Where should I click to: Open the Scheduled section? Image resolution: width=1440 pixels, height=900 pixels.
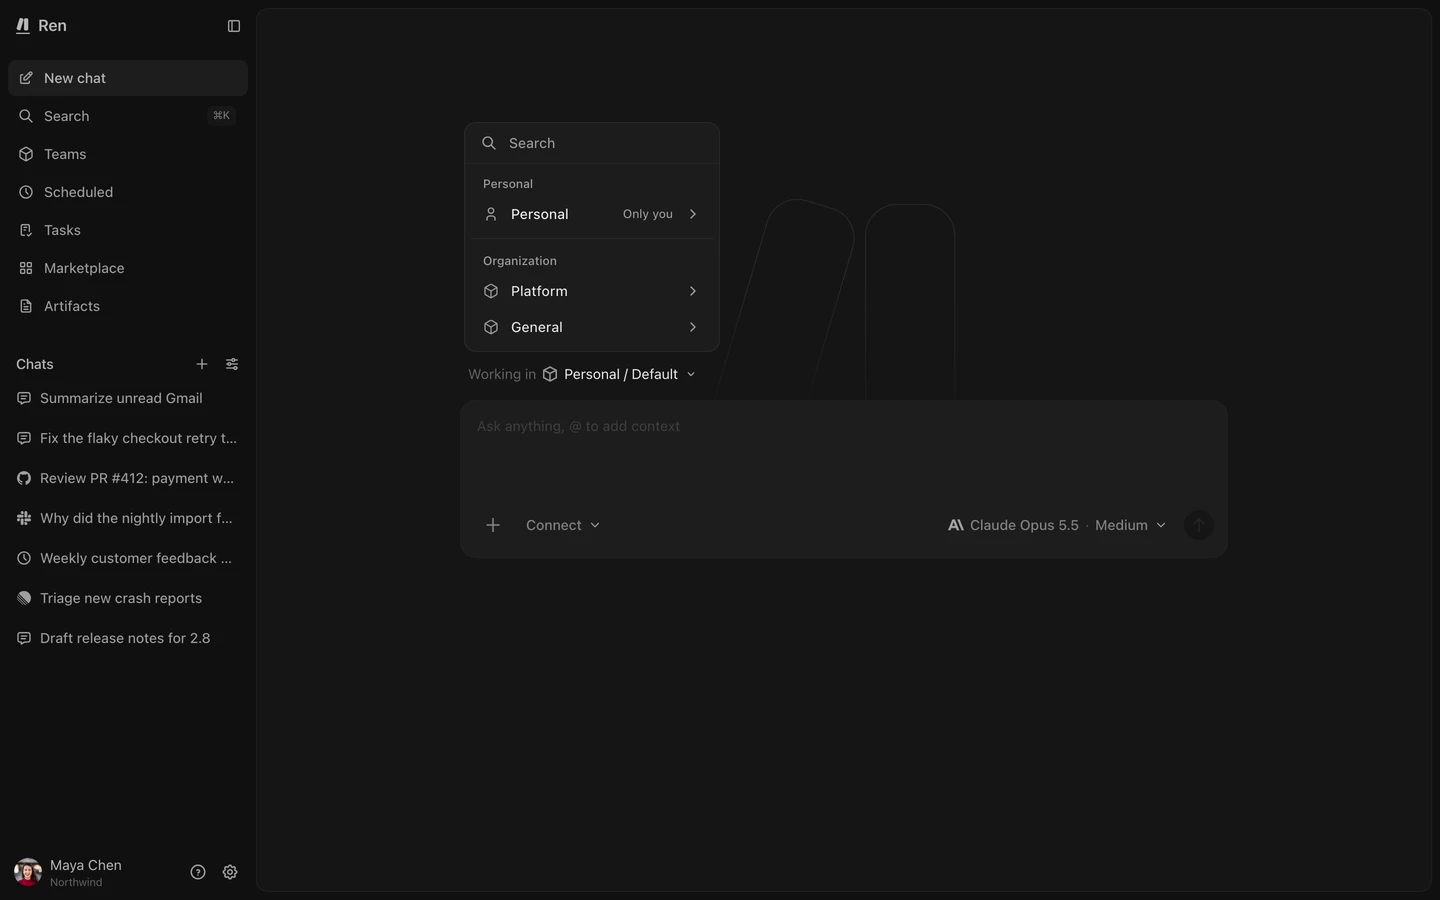[x=128, y=192]
